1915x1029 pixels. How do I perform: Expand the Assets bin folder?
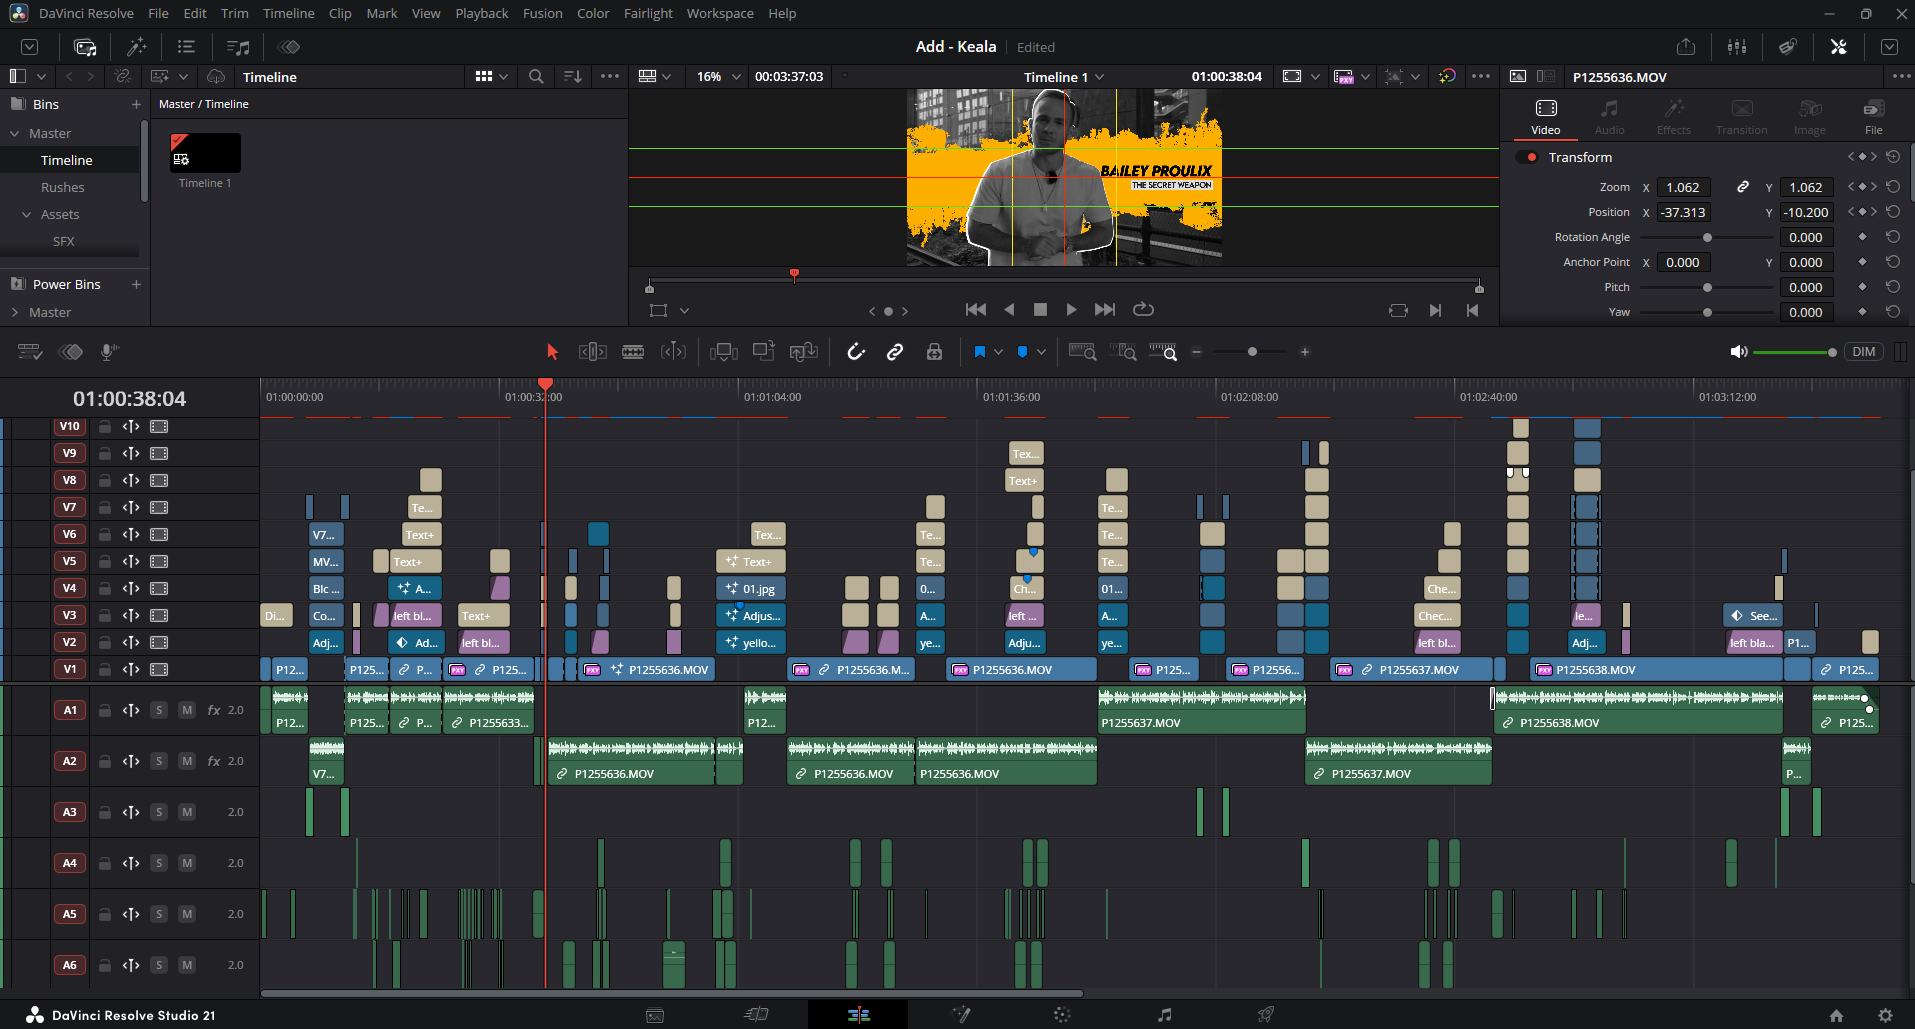(27, 215)
